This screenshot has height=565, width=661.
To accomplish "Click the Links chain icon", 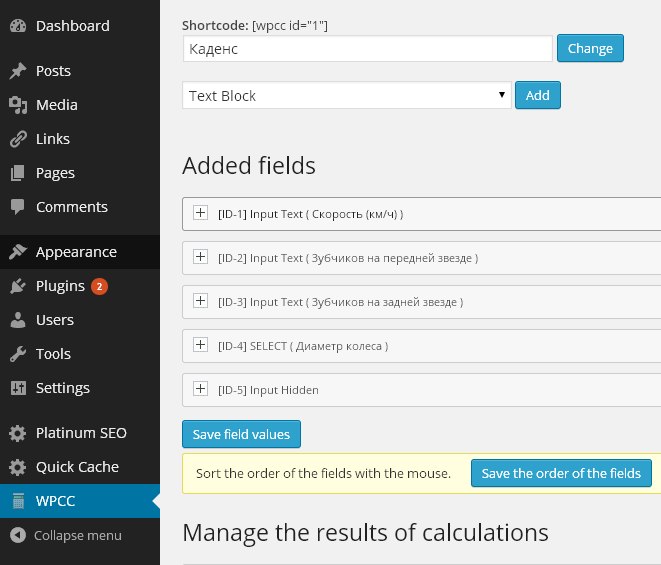I will 17,139.
